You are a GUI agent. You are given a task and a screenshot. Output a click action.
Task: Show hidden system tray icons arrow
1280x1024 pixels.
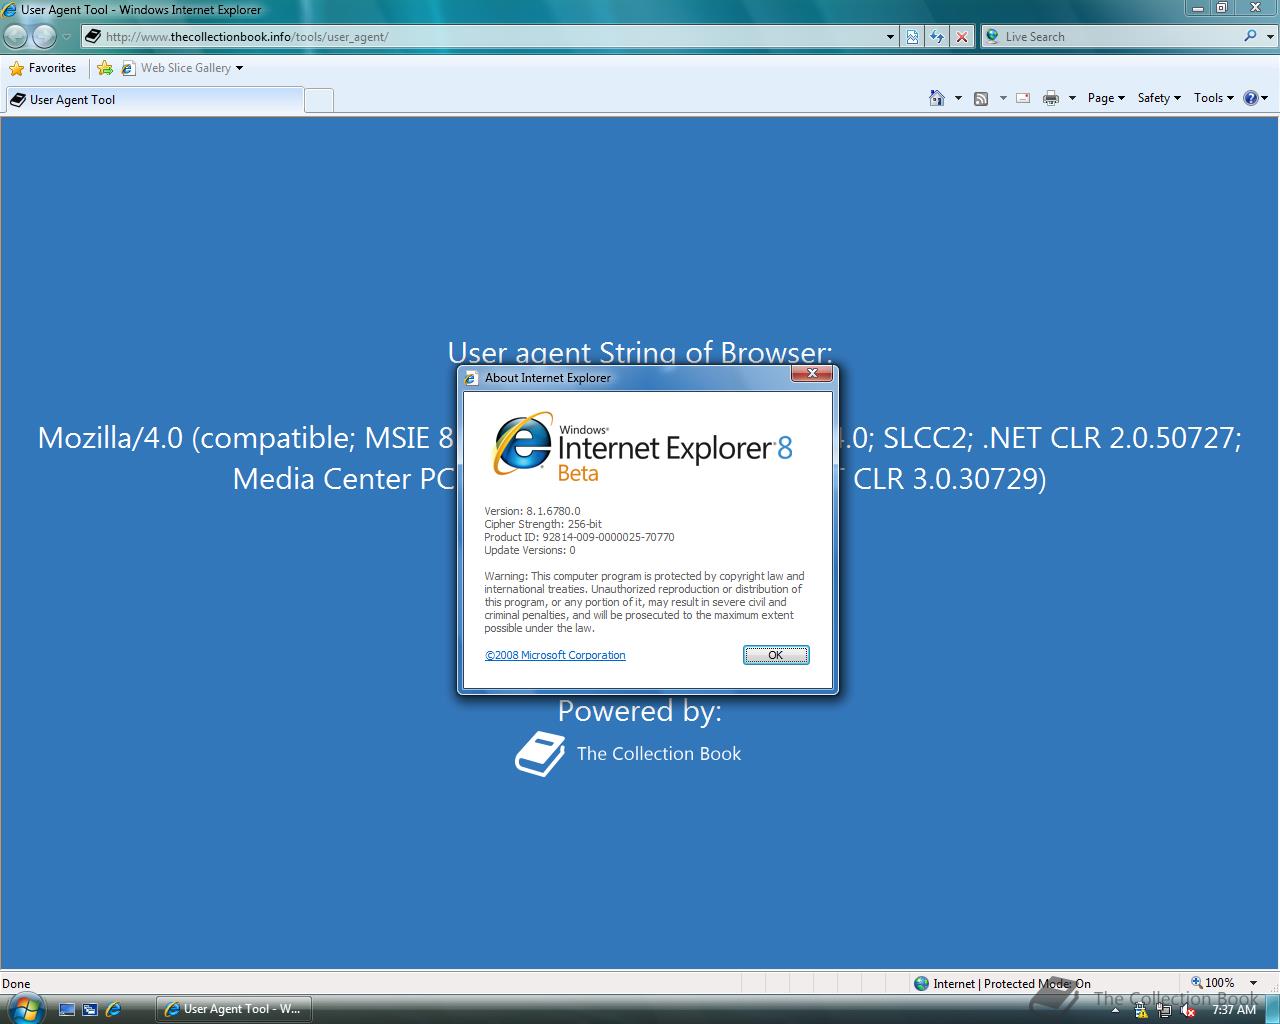[1115, 1010]
